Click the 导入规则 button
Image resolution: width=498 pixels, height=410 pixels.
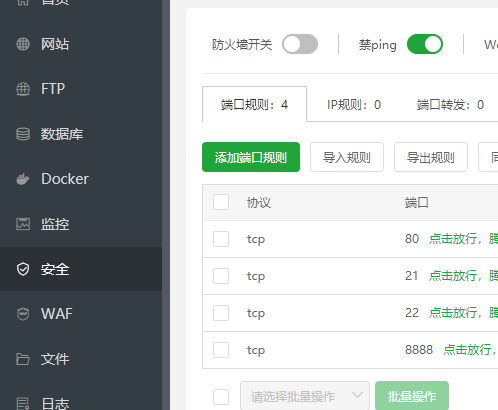point(347,157)
